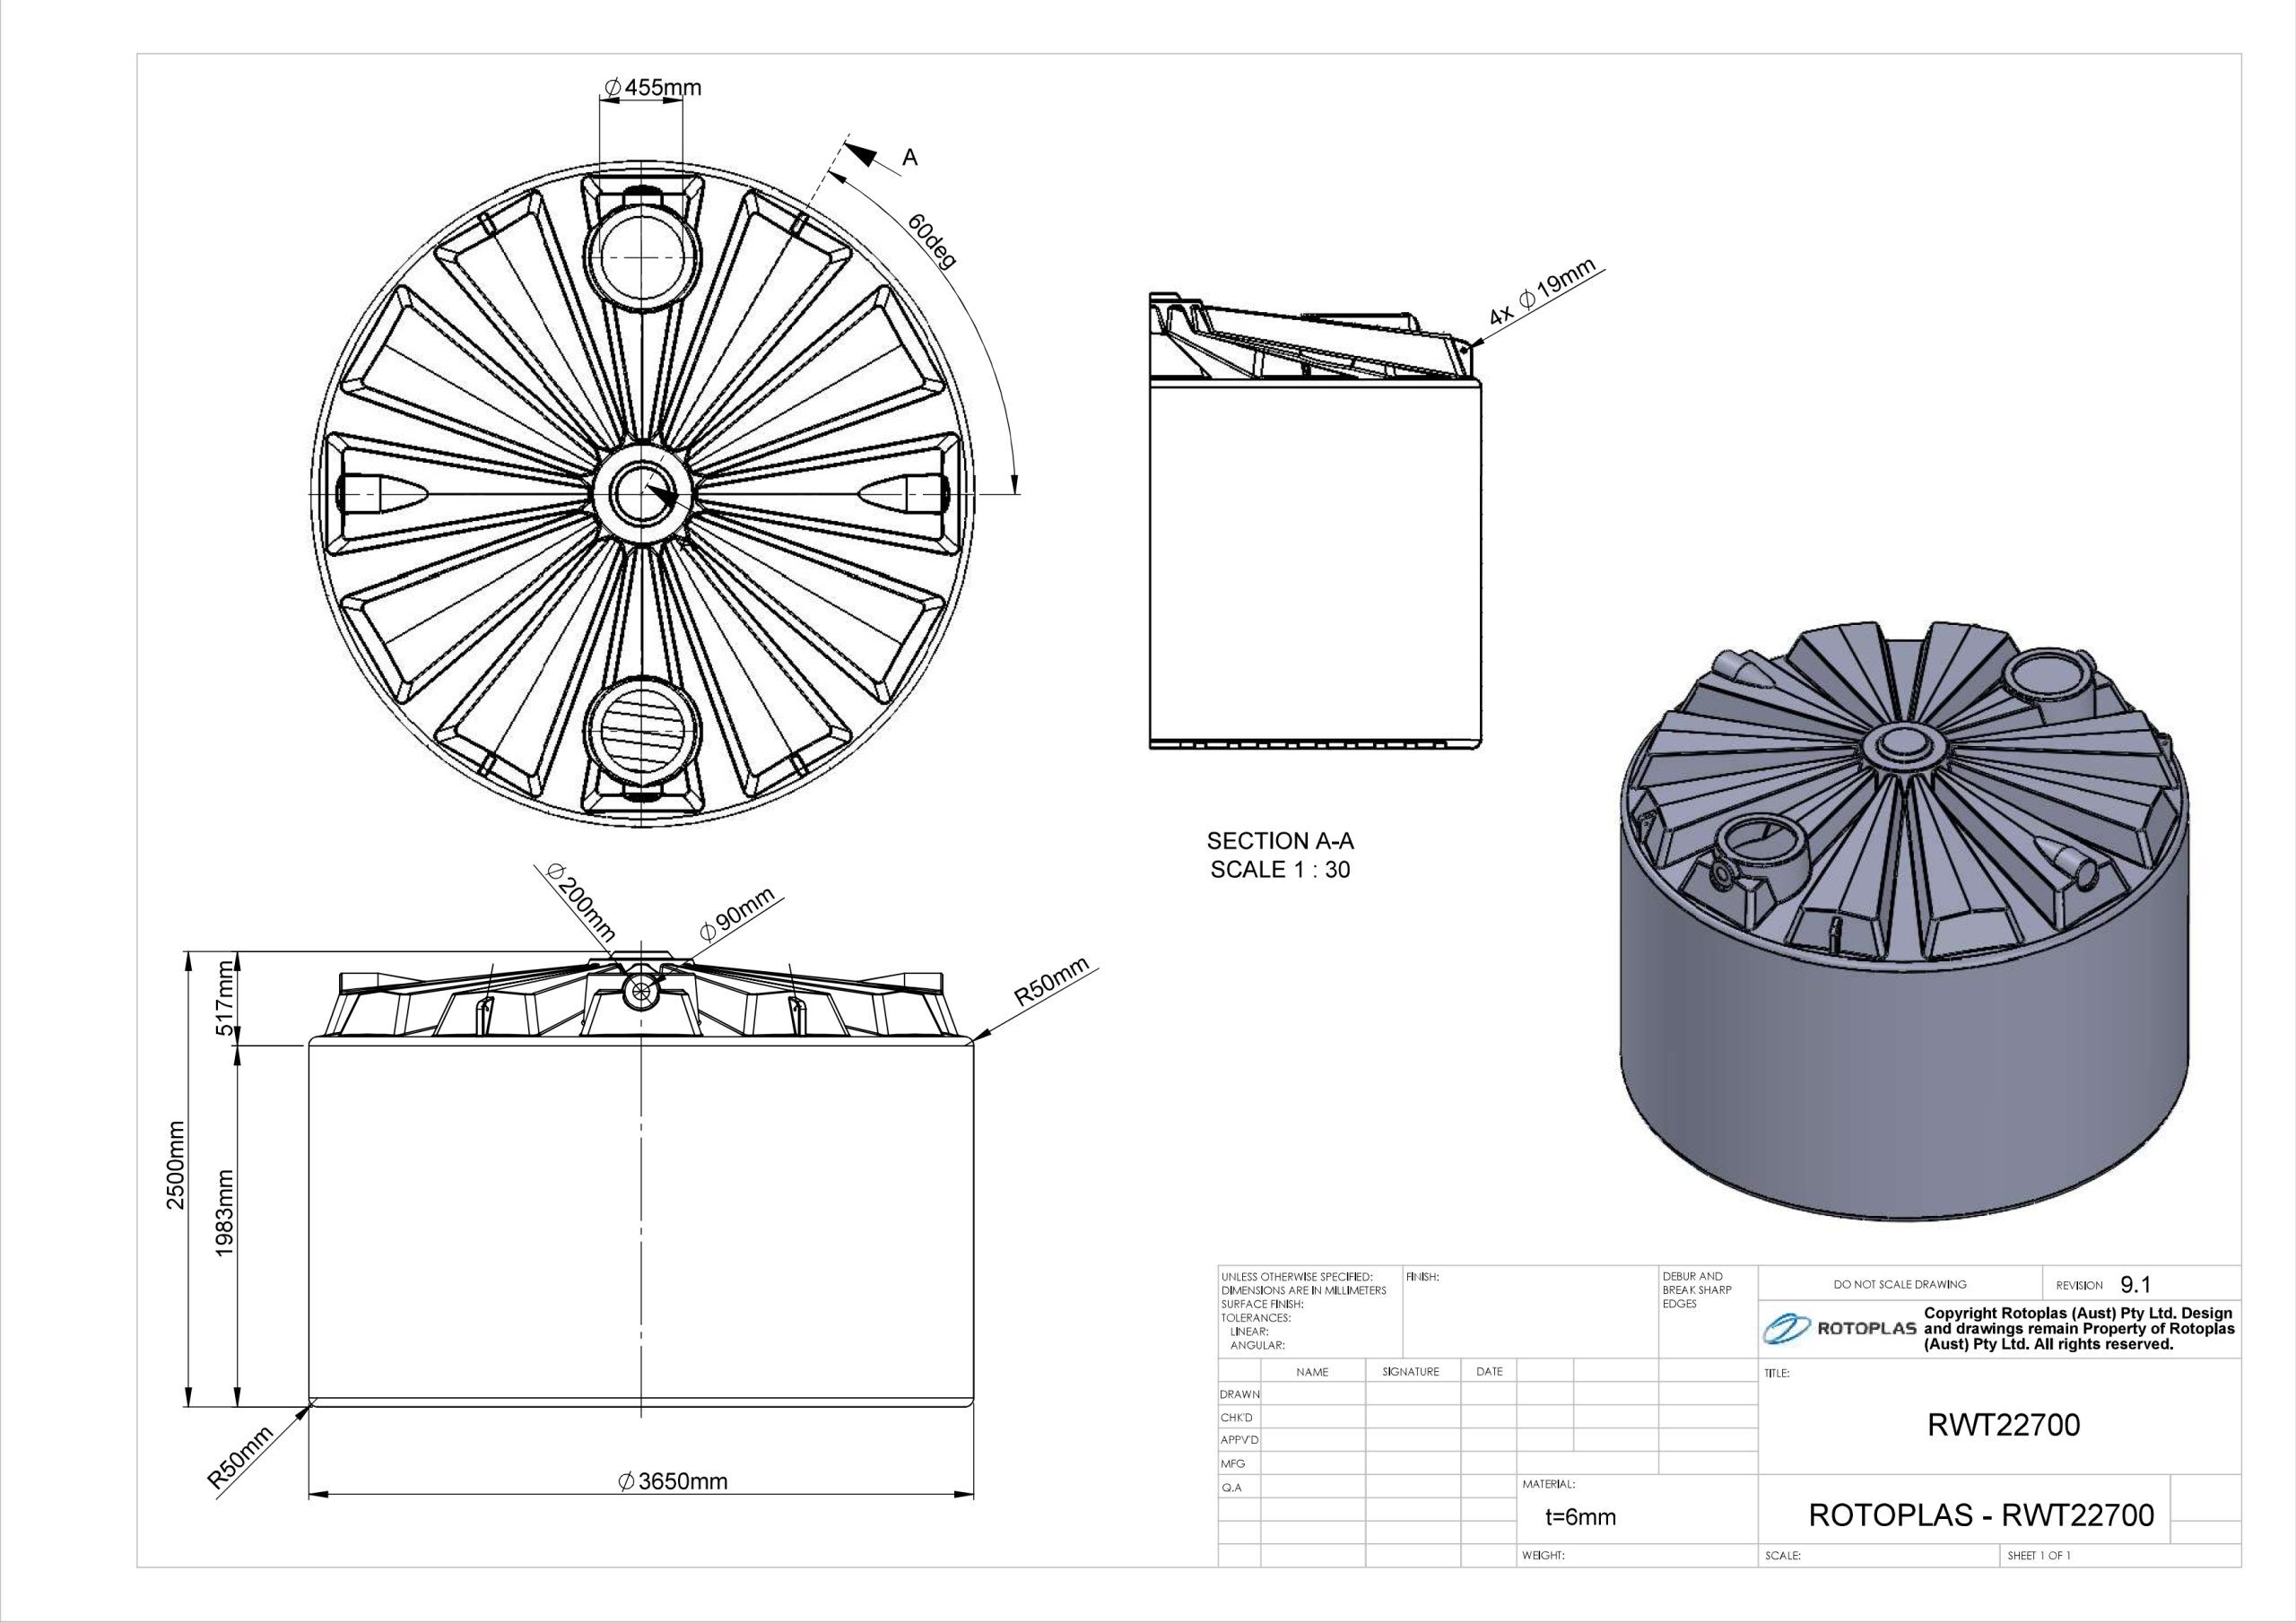The image size is (2296, 1623).
Task: Click the 2500mm overall height dimension
Action: point(176,1165)
